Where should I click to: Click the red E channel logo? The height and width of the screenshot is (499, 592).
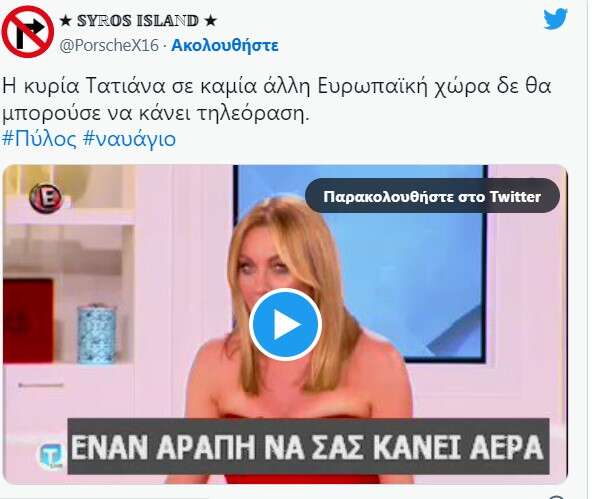pos(46,198)
